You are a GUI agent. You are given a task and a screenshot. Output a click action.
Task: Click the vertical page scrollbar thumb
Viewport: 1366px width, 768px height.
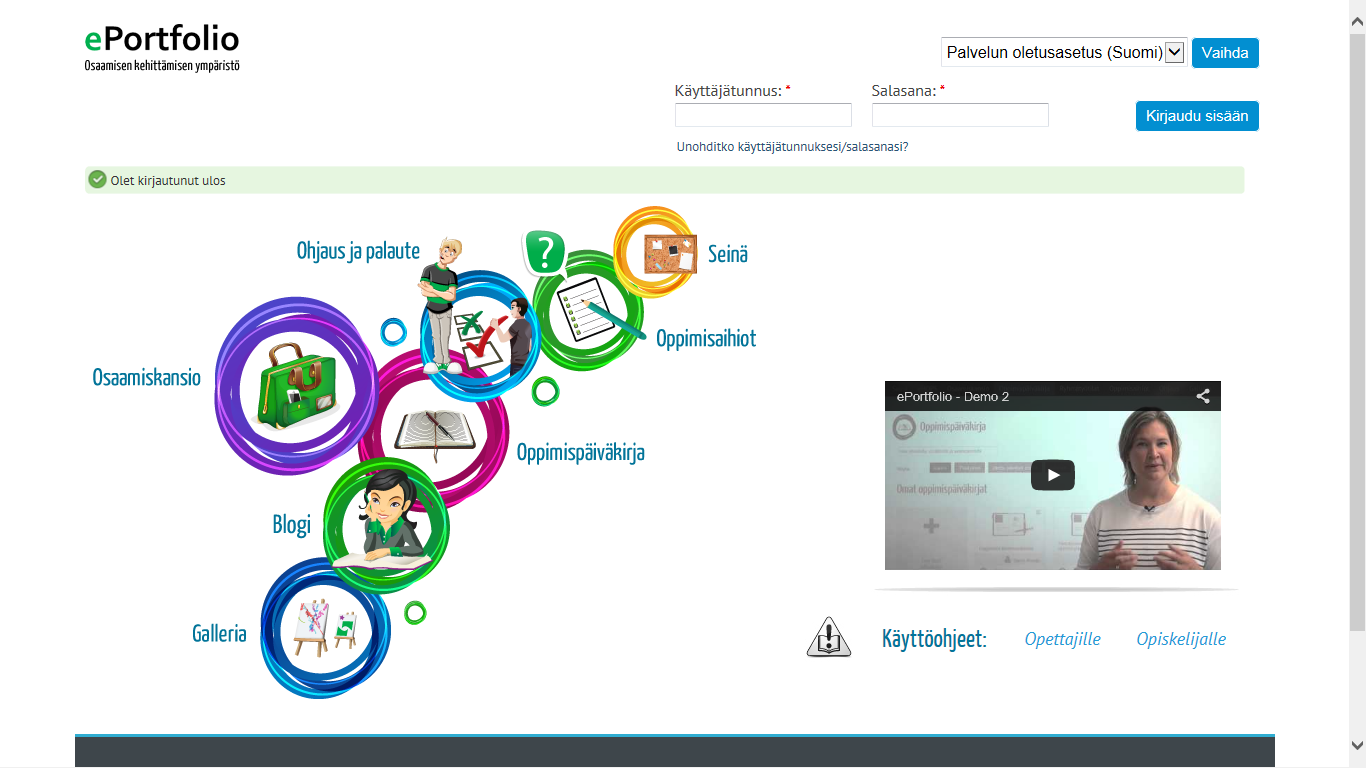(x=1357, y=332)
